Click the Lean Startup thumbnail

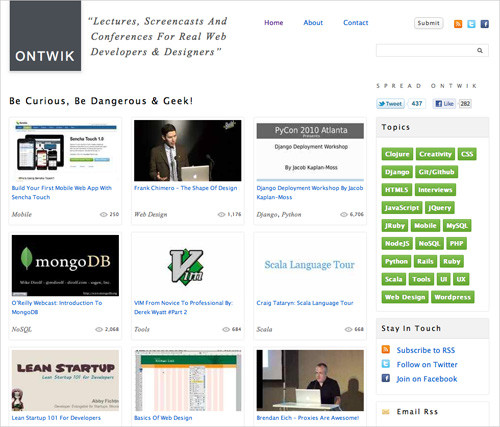pyautogui.click(x=65, y=380)
